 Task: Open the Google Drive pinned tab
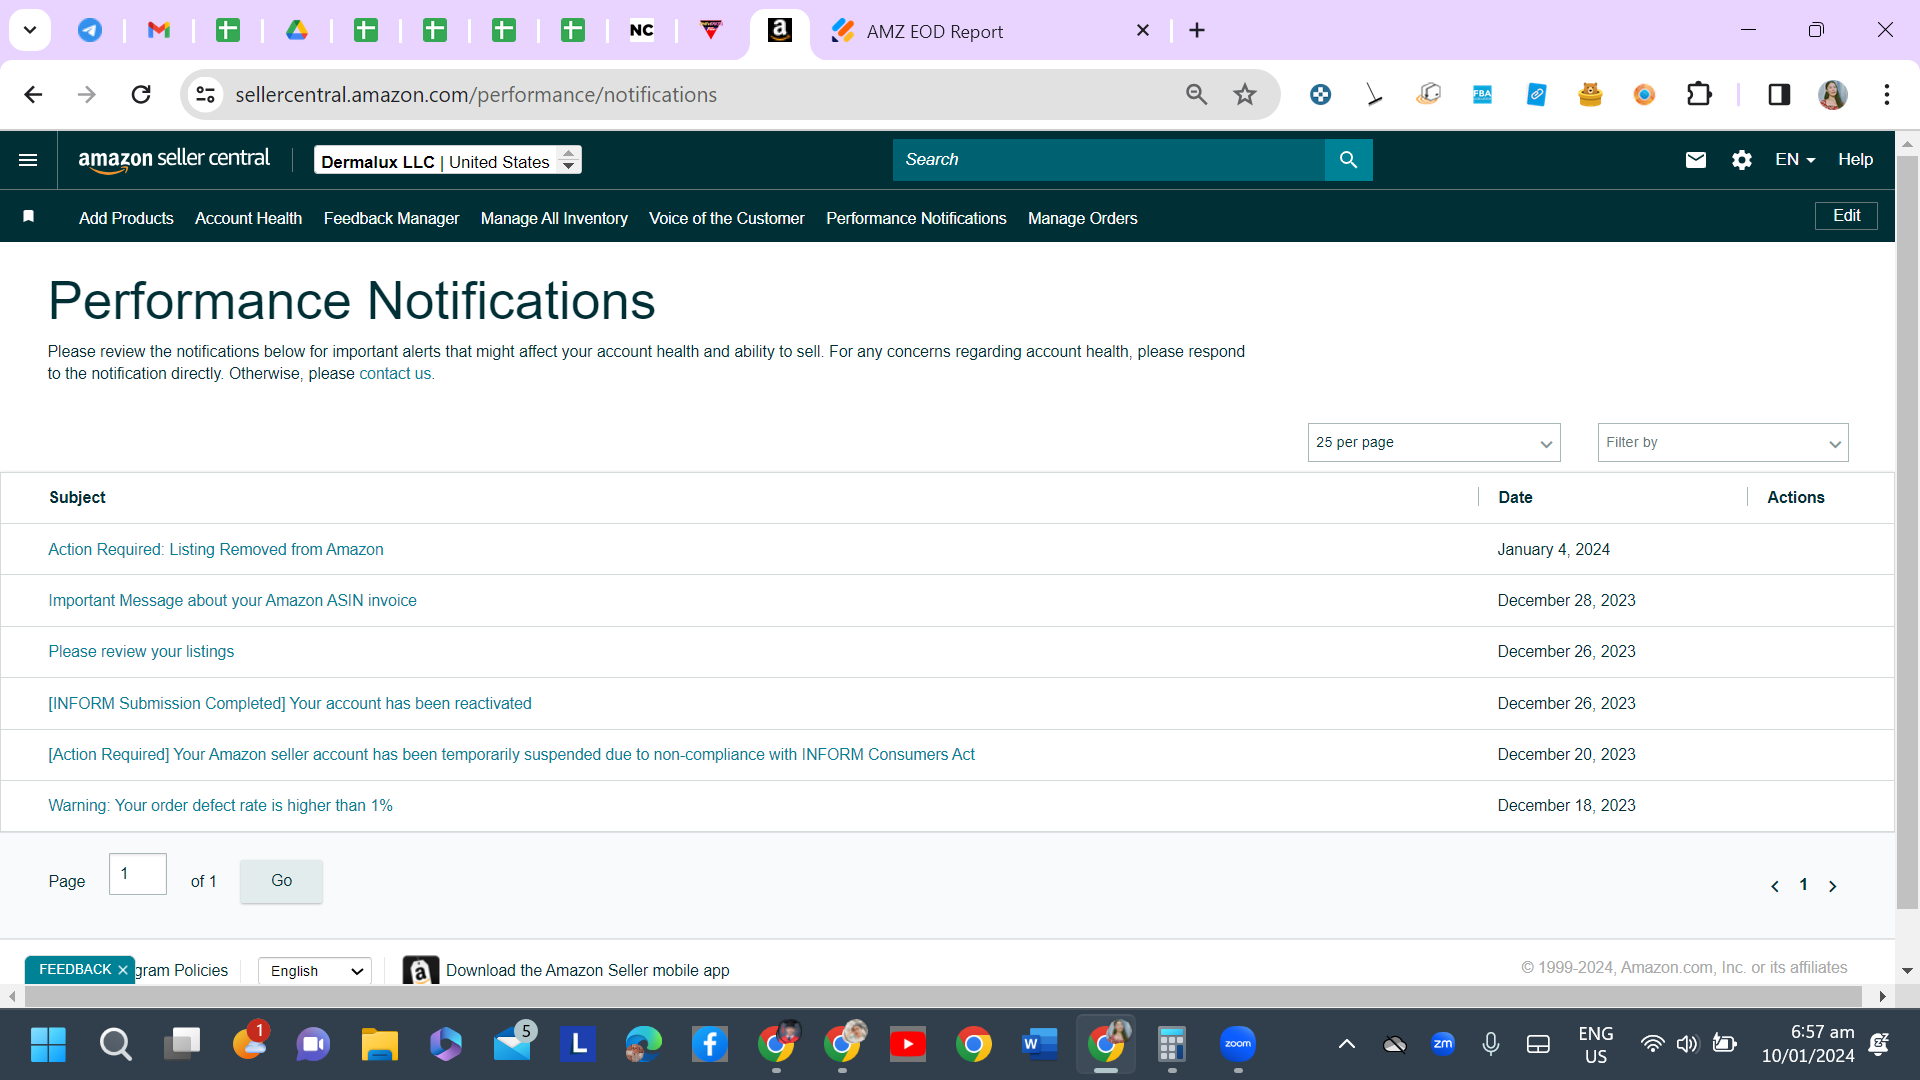297,30
